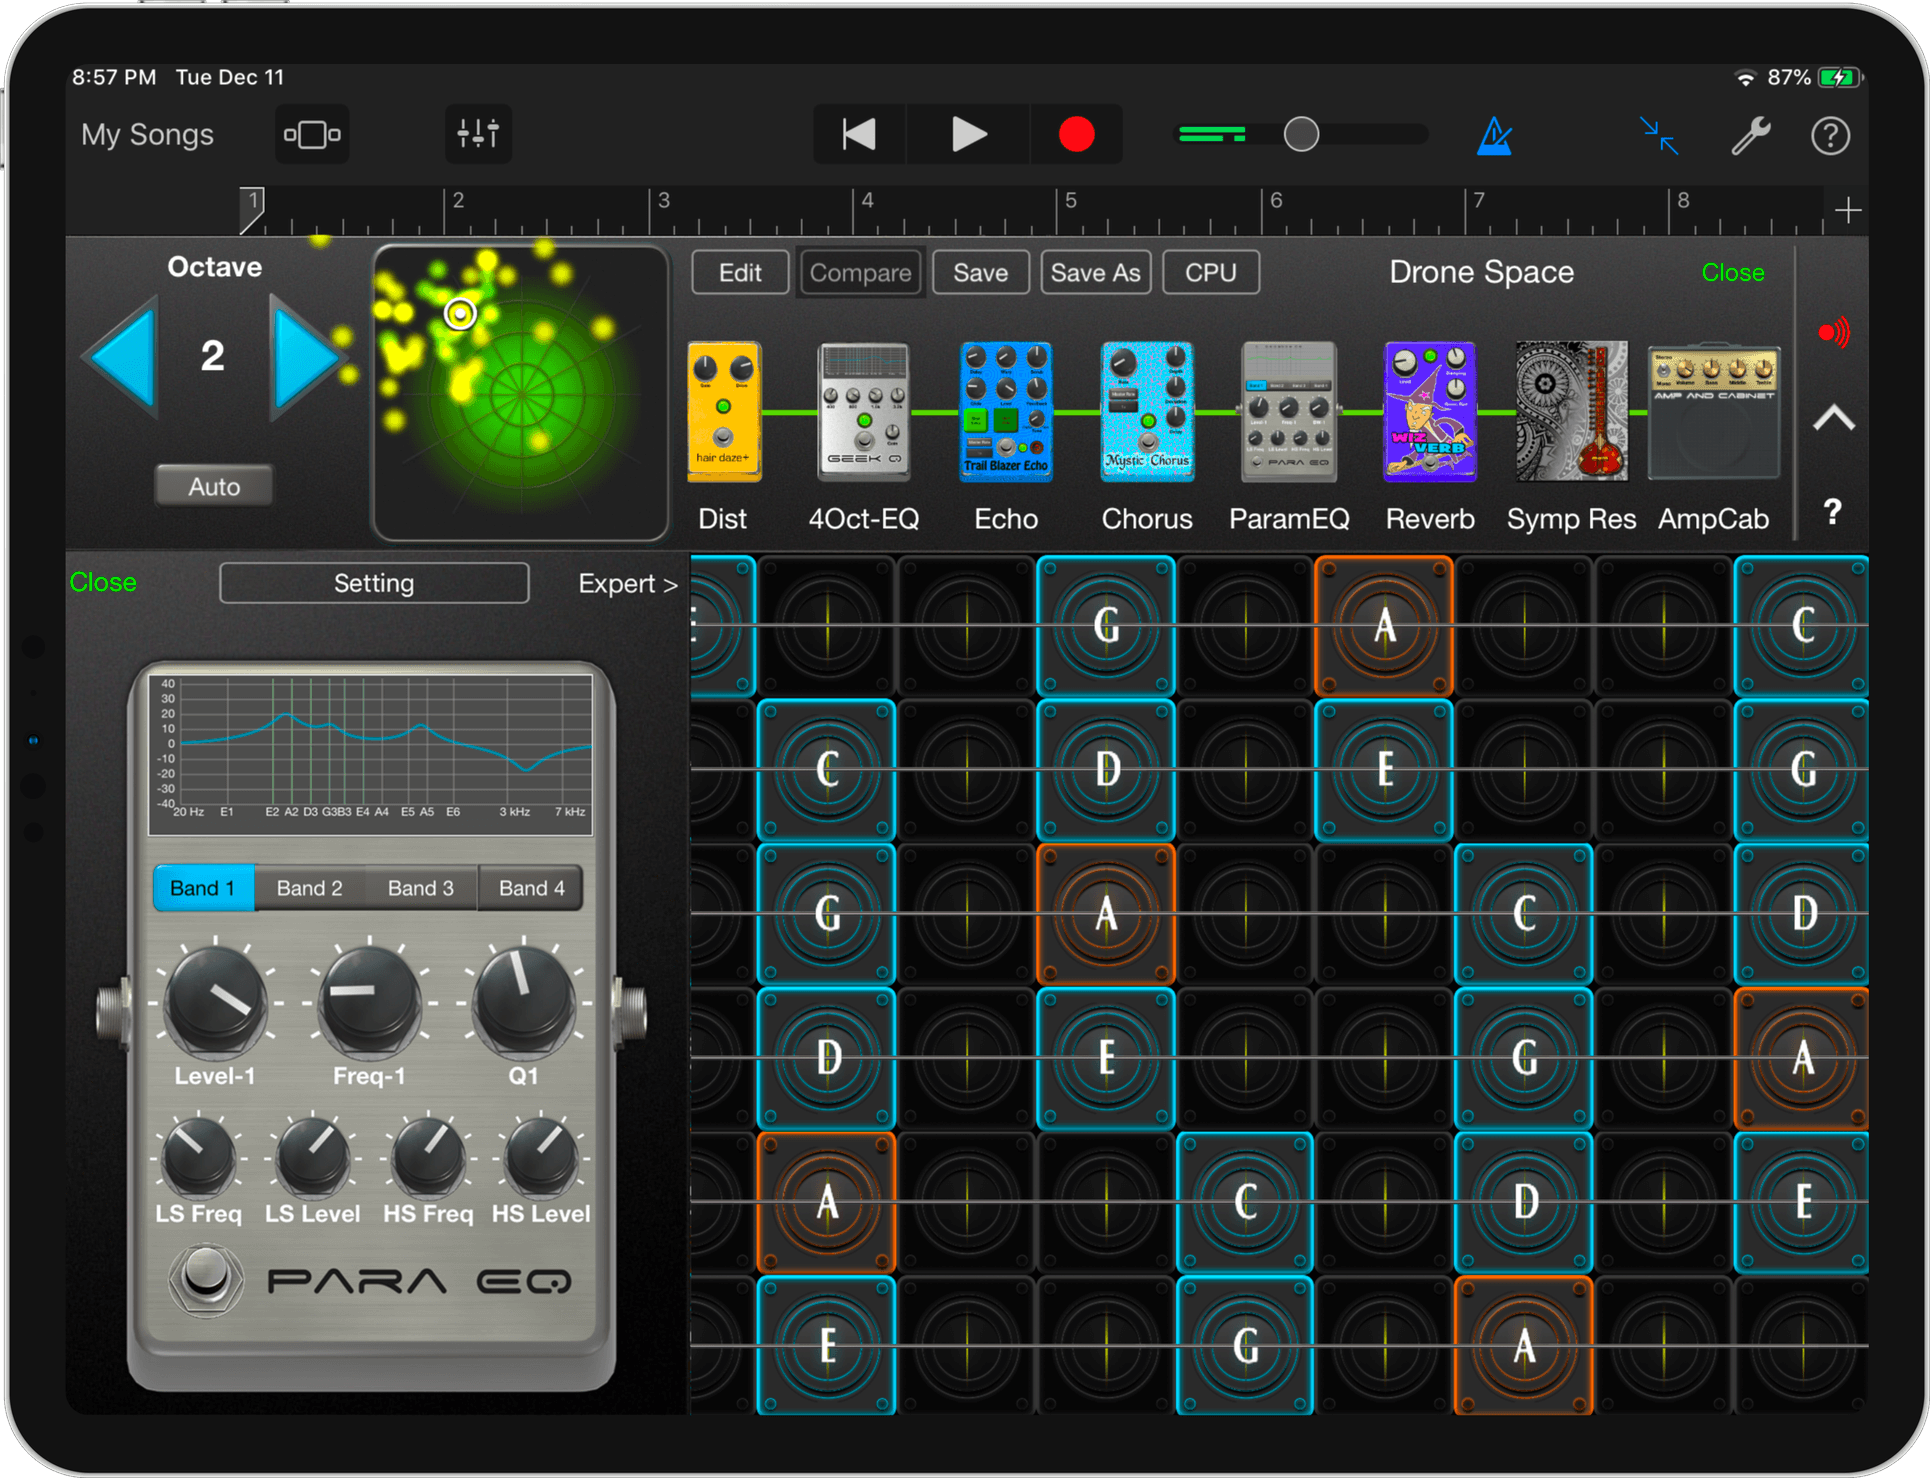
Task: Click the LS Level knob
Action: click(312, 1158)
